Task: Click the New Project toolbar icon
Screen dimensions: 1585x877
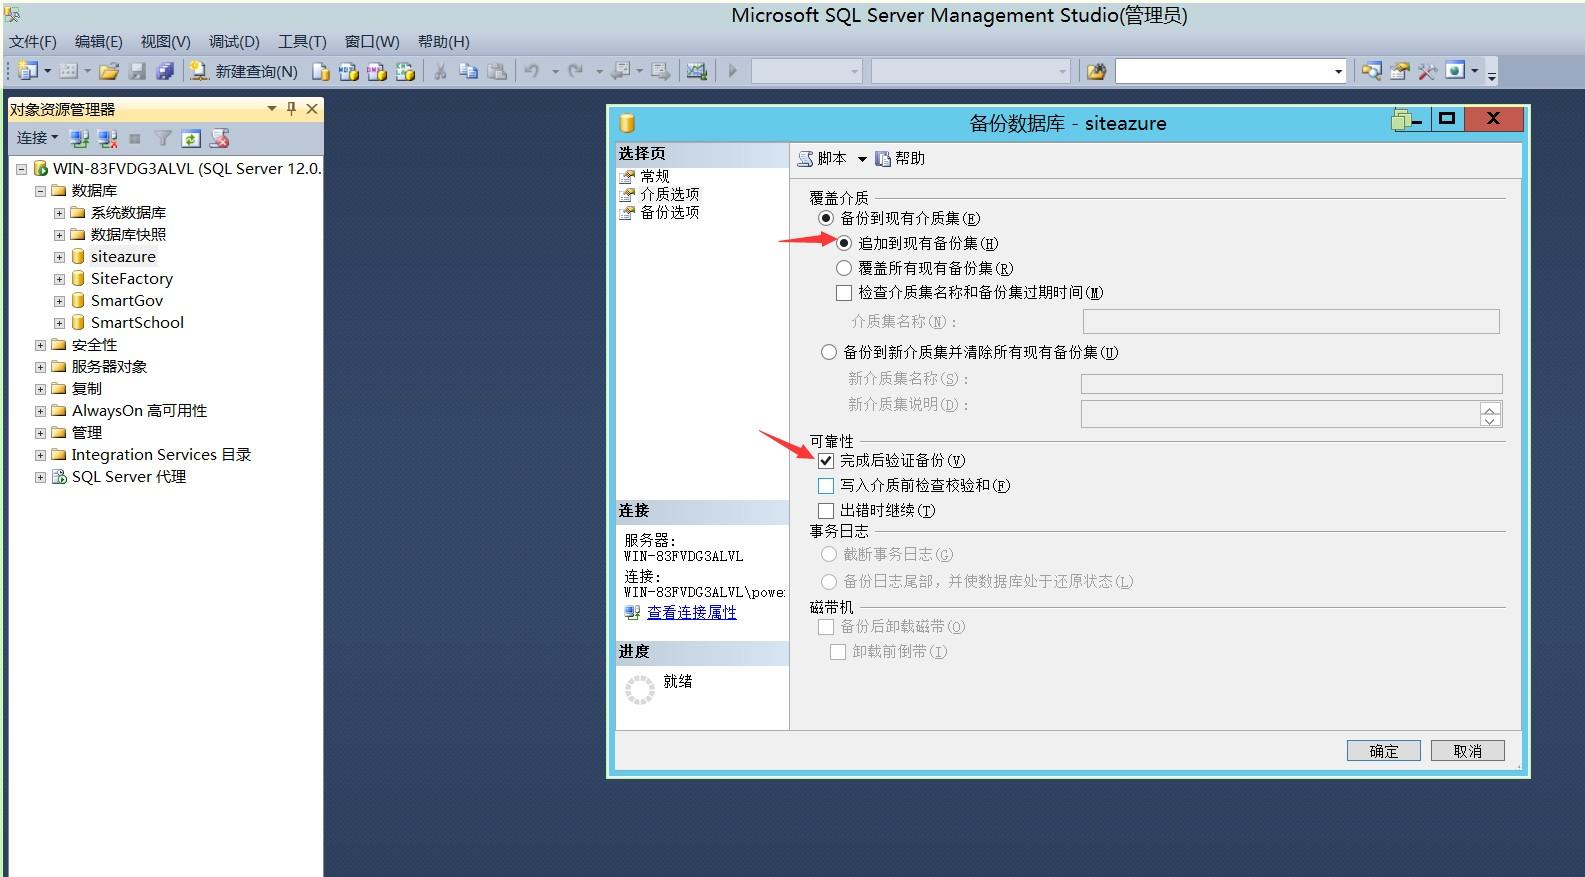Action: click(x=28, y=71)
